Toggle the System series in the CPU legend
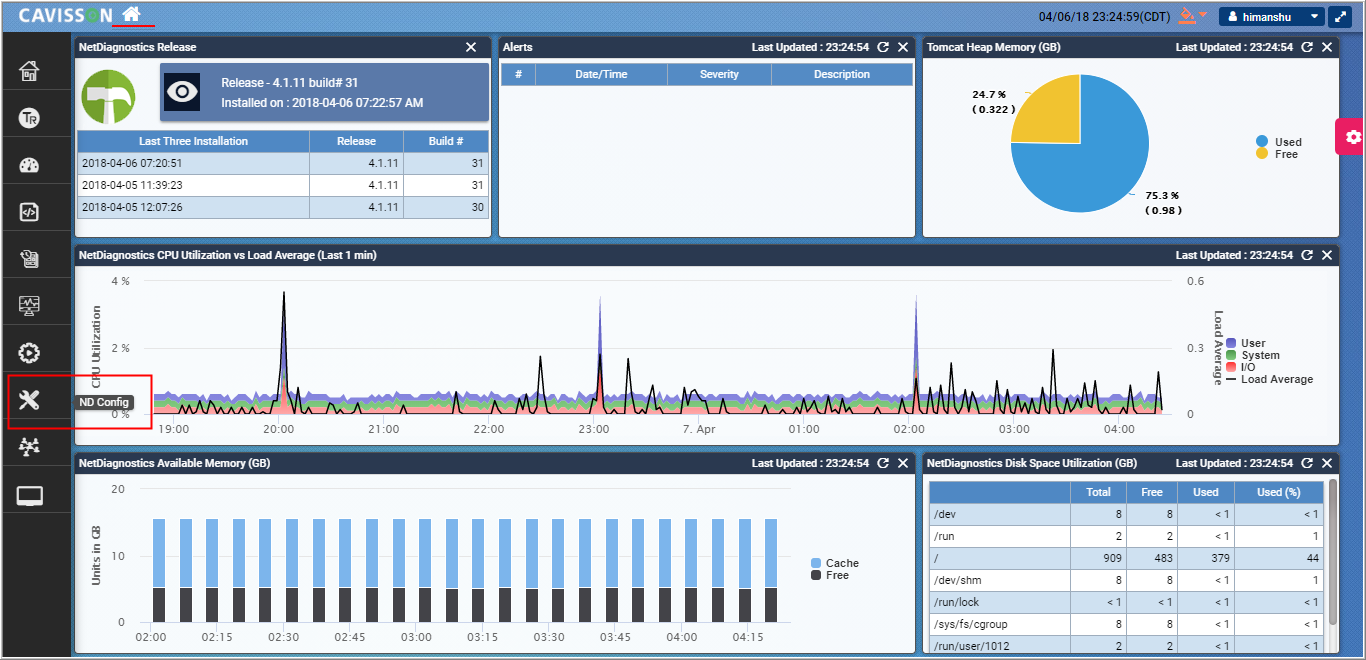The height and width of the screenshot is (660, 1366). (1252, 355)
